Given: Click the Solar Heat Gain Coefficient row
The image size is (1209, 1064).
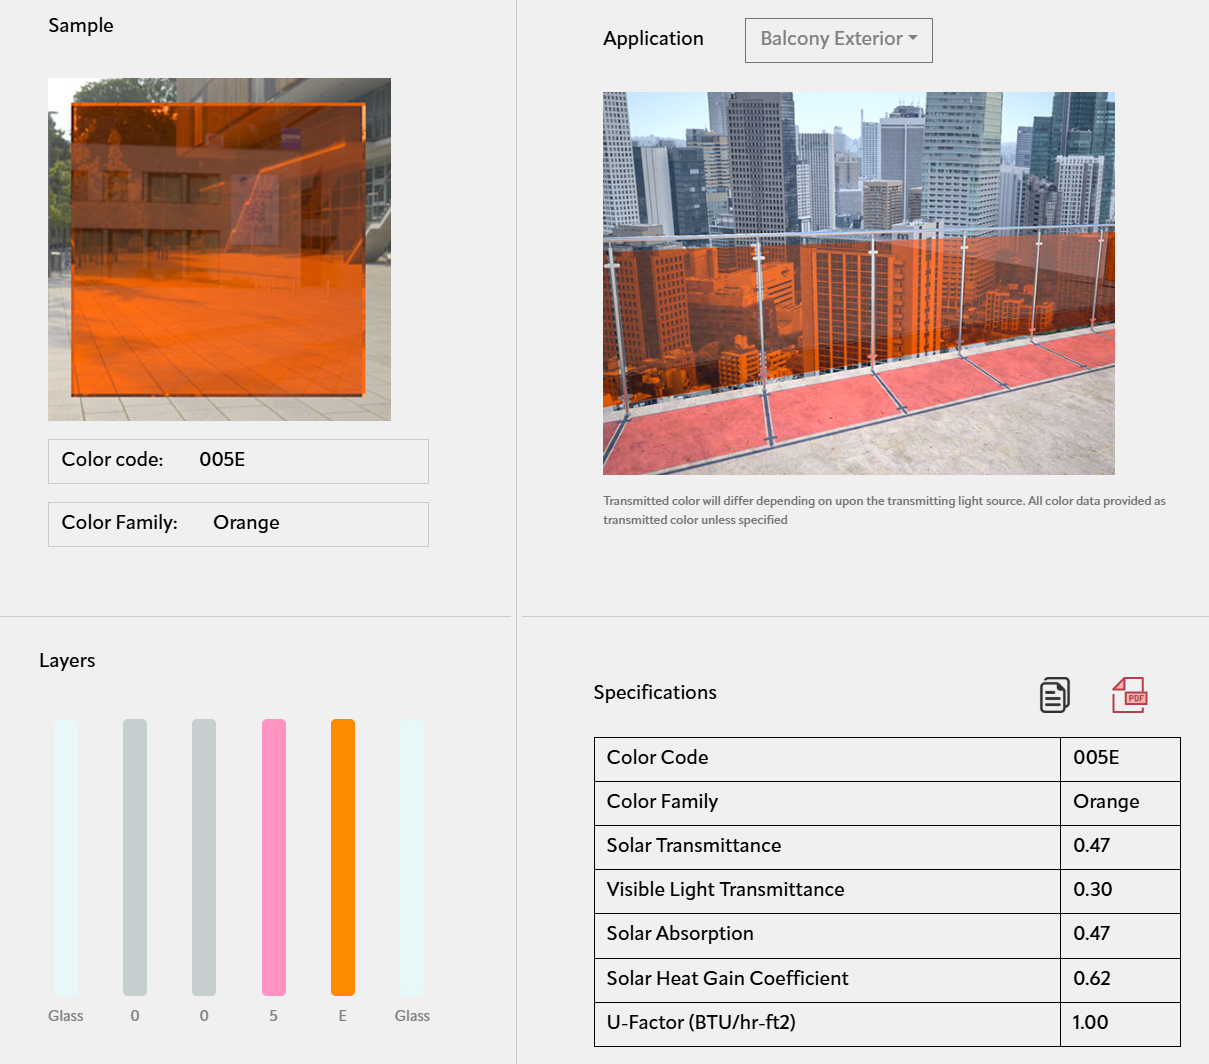Looking at the screenshot, I should tap(826, 979).
